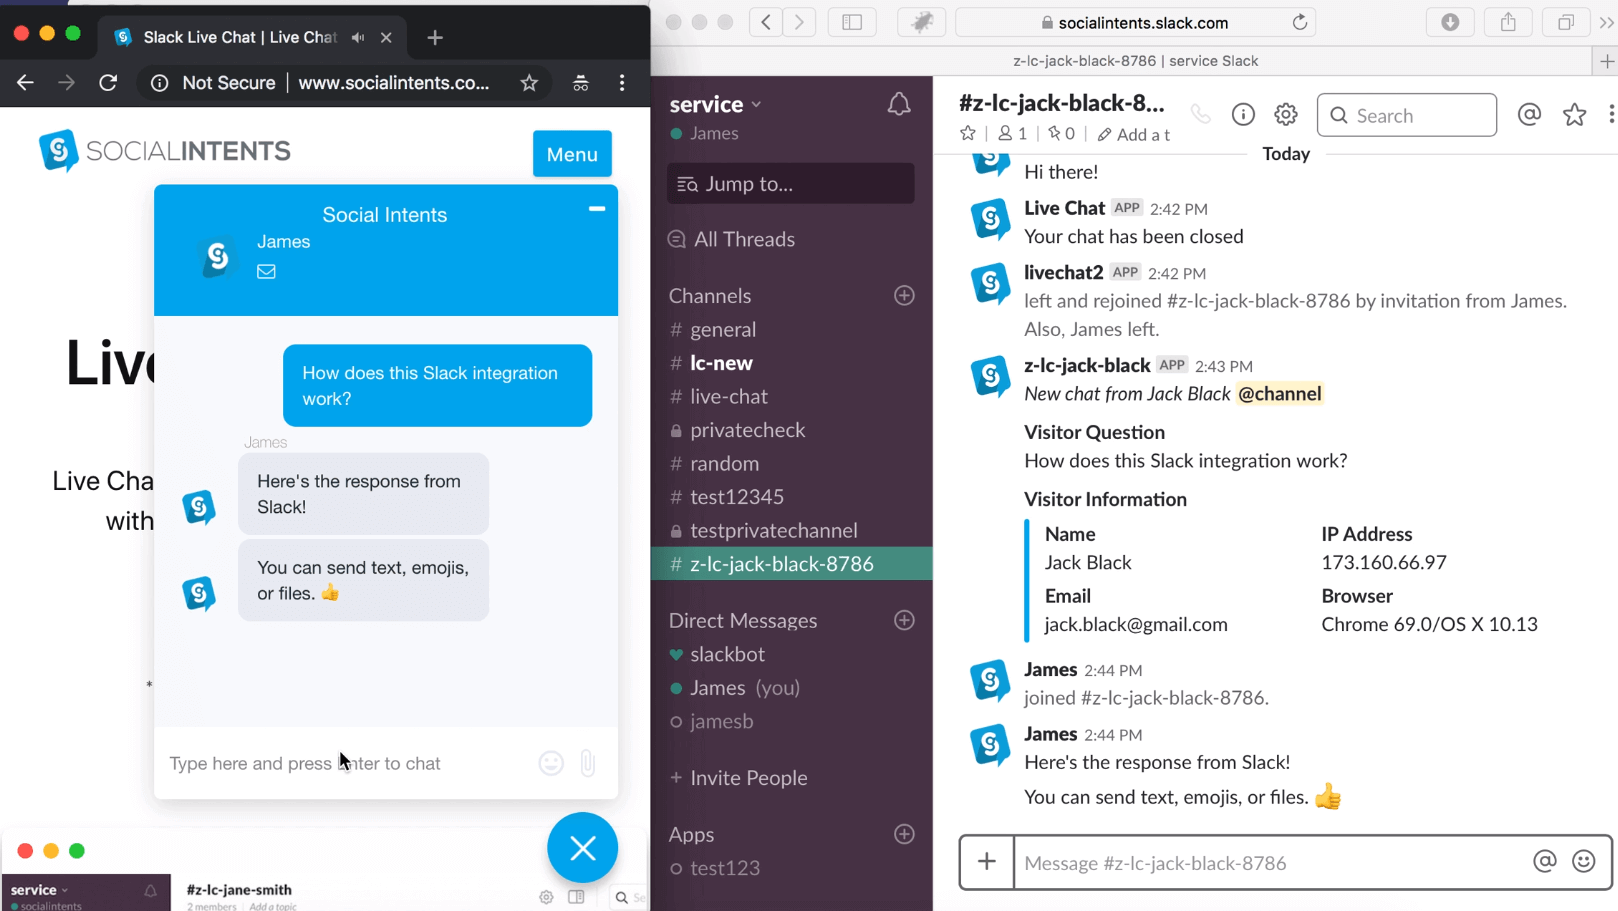The height and width of the screenshot is (911, 1618).
Task: Click the Slack Live Chat browser tab
Action: 253,37
